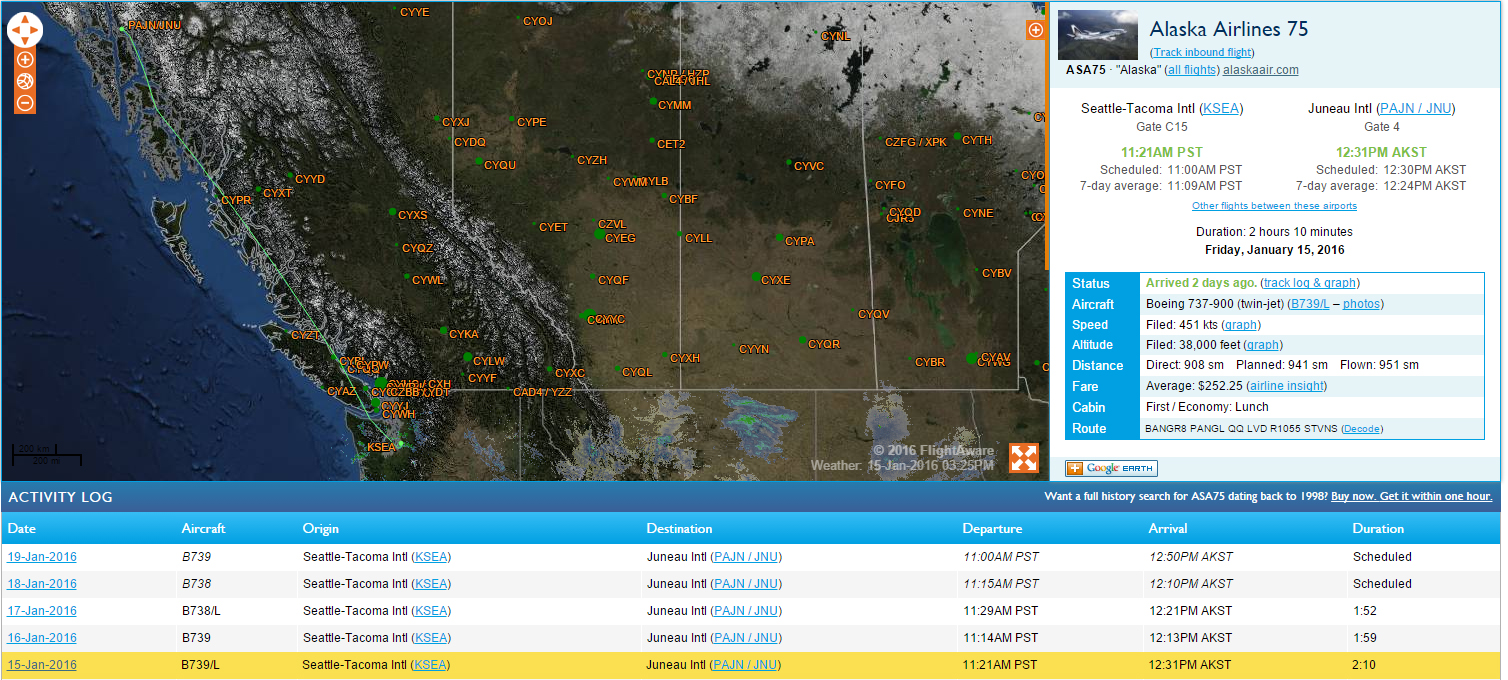The height and width of the screenshot is (680, 1508).
Task: Open PAJN / JNU link in the 17-Jan-2016 row
Action: [x=746, y=611]
